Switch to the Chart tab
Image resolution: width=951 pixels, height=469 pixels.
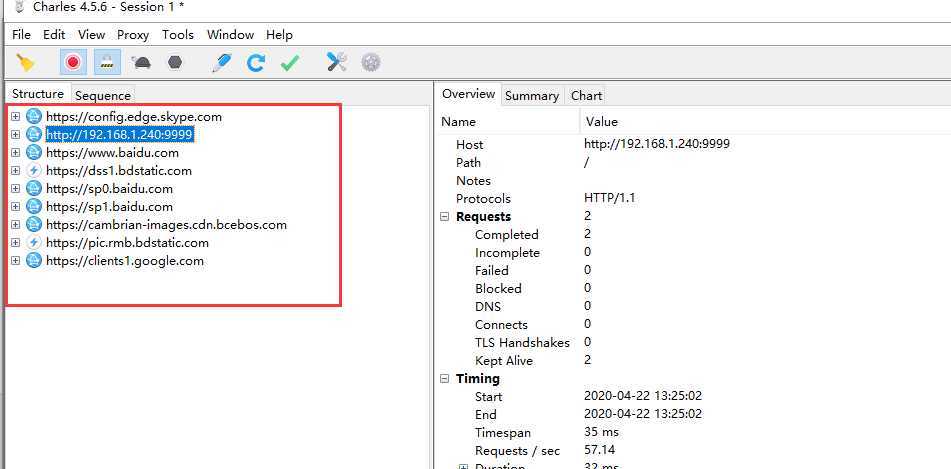586,96
